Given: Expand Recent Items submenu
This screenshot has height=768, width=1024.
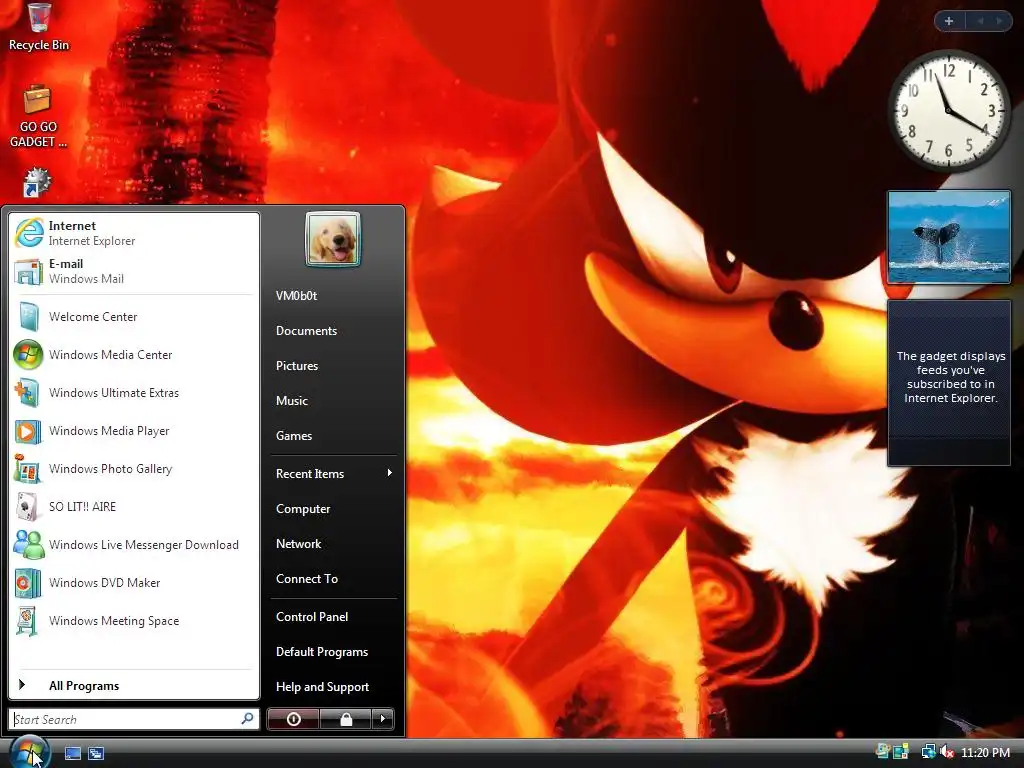Looking at the screenshot, I should pyautogui.click(x=333, y=473).
